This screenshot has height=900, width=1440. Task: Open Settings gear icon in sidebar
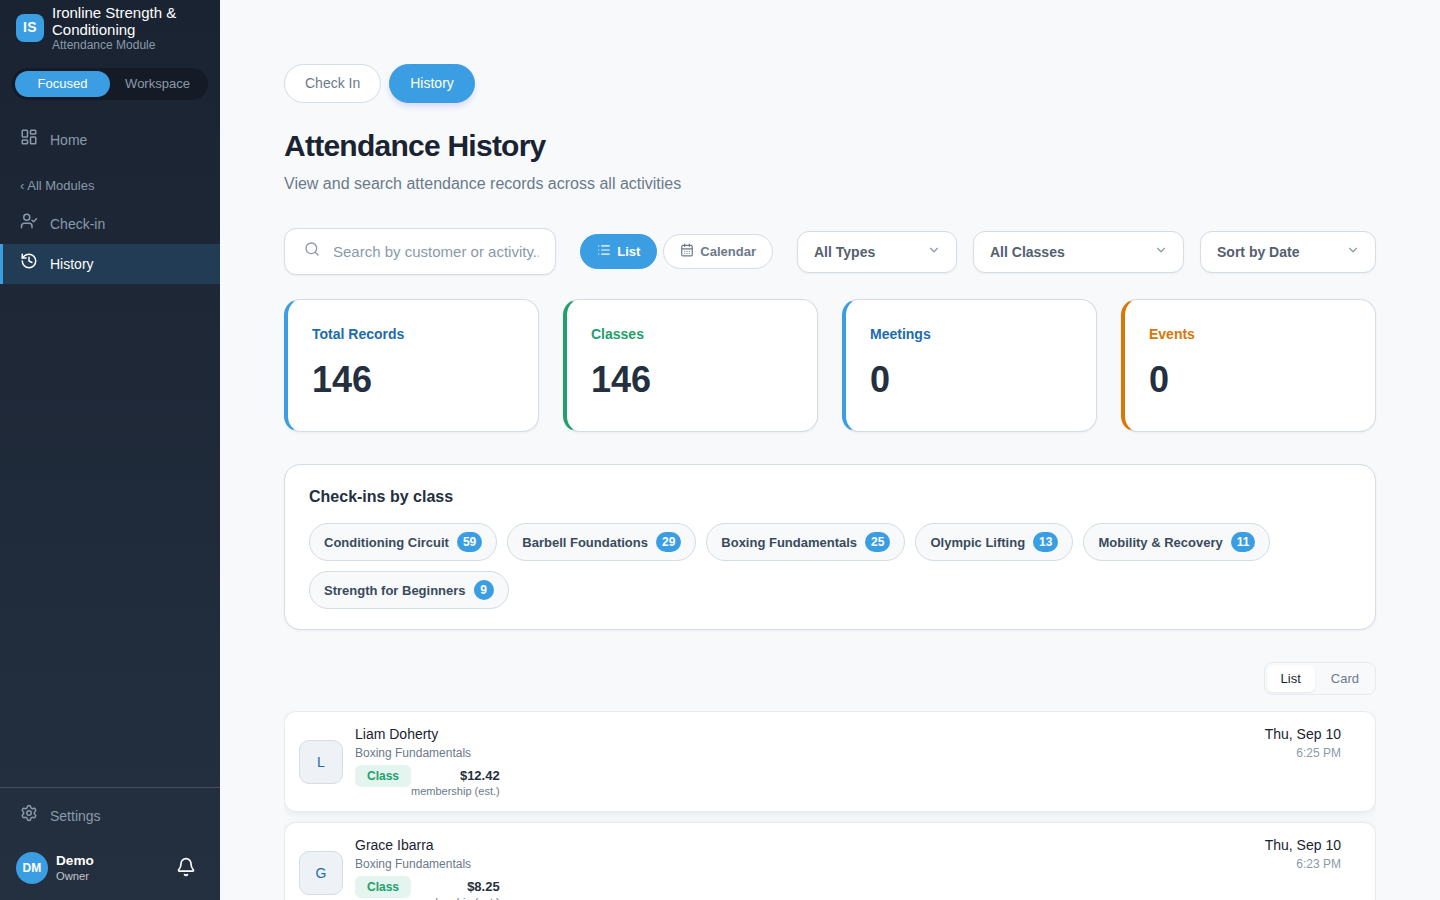point(29,813)
